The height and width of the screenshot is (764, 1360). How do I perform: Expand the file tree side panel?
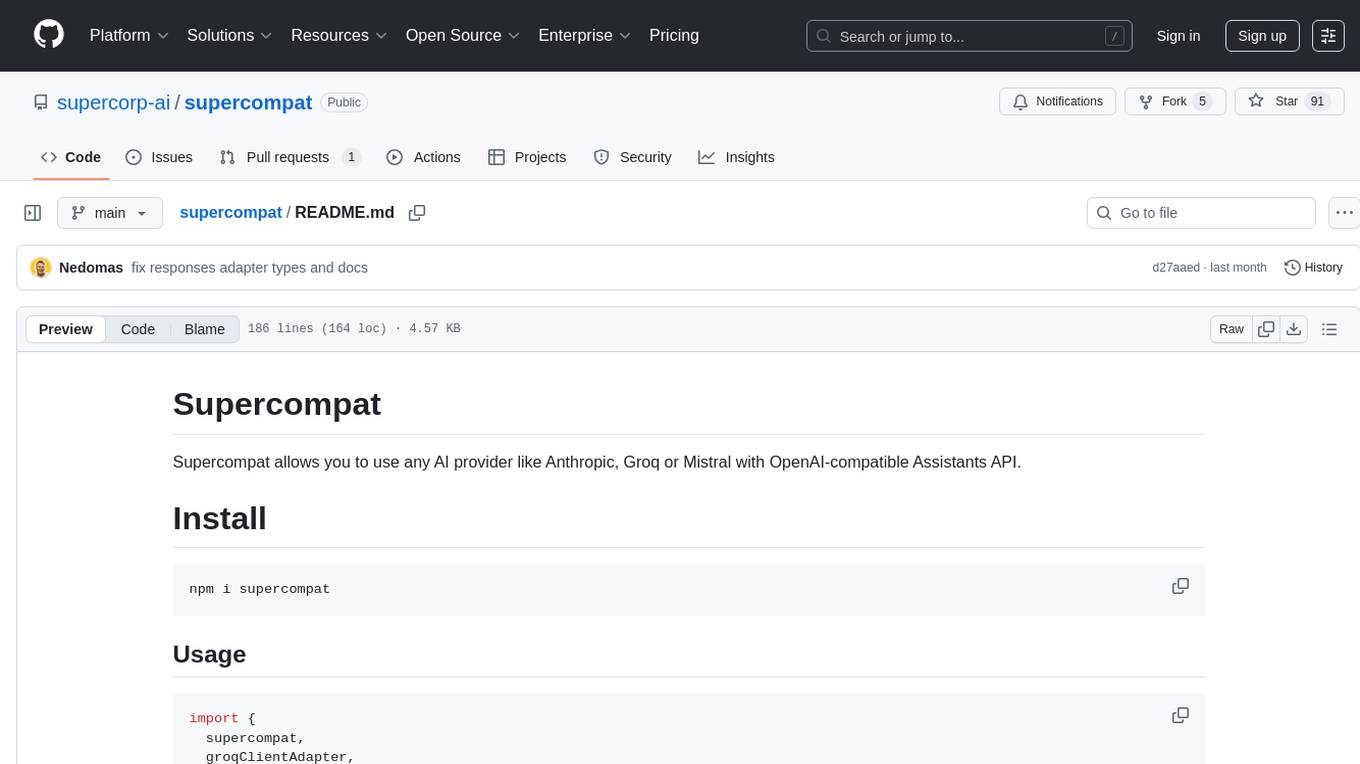pyautogui.click(x=33, y=213)
